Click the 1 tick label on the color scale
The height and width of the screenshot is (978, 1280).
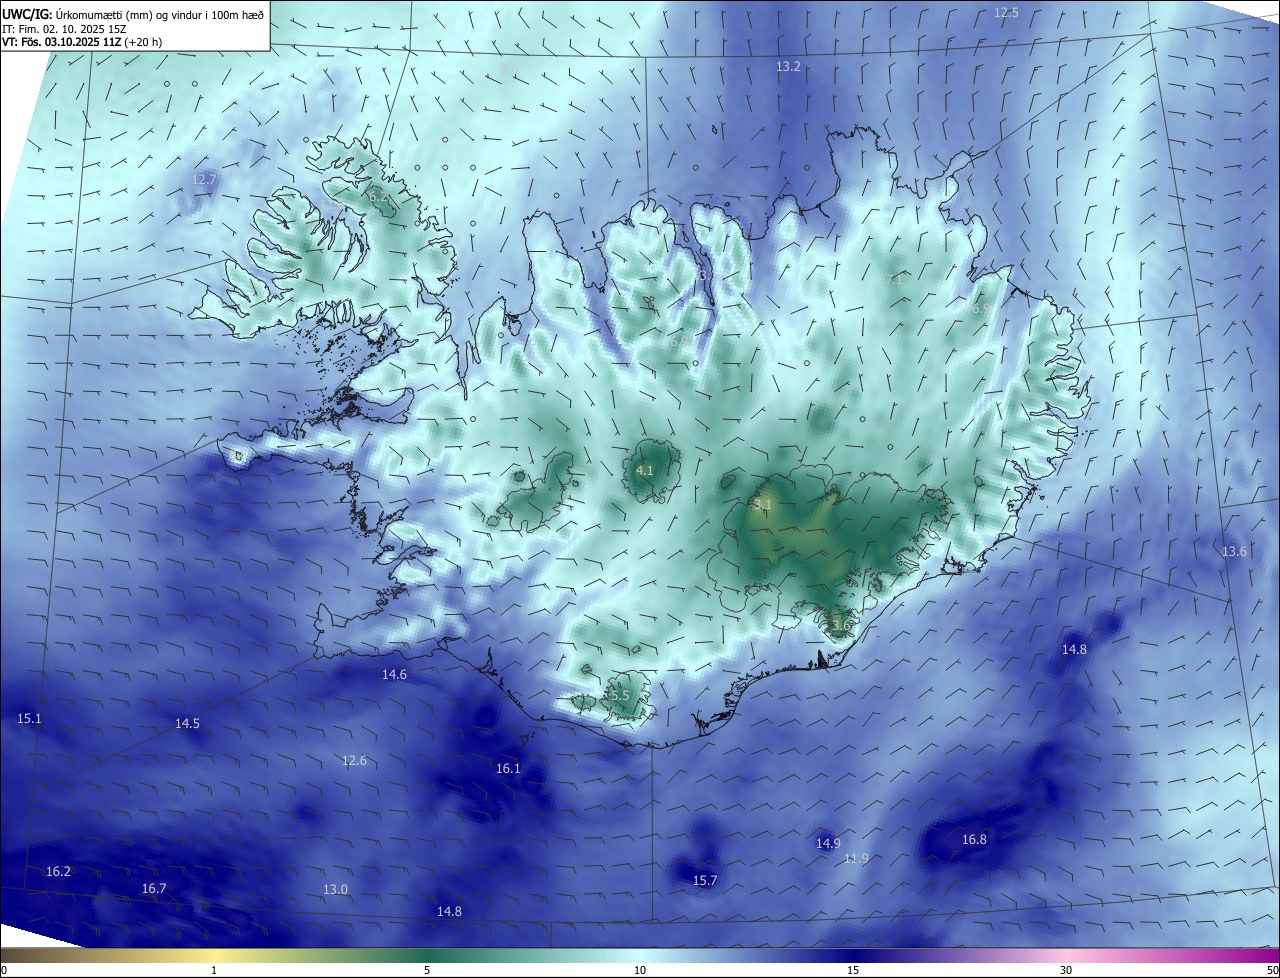click(x=214, y=970)
